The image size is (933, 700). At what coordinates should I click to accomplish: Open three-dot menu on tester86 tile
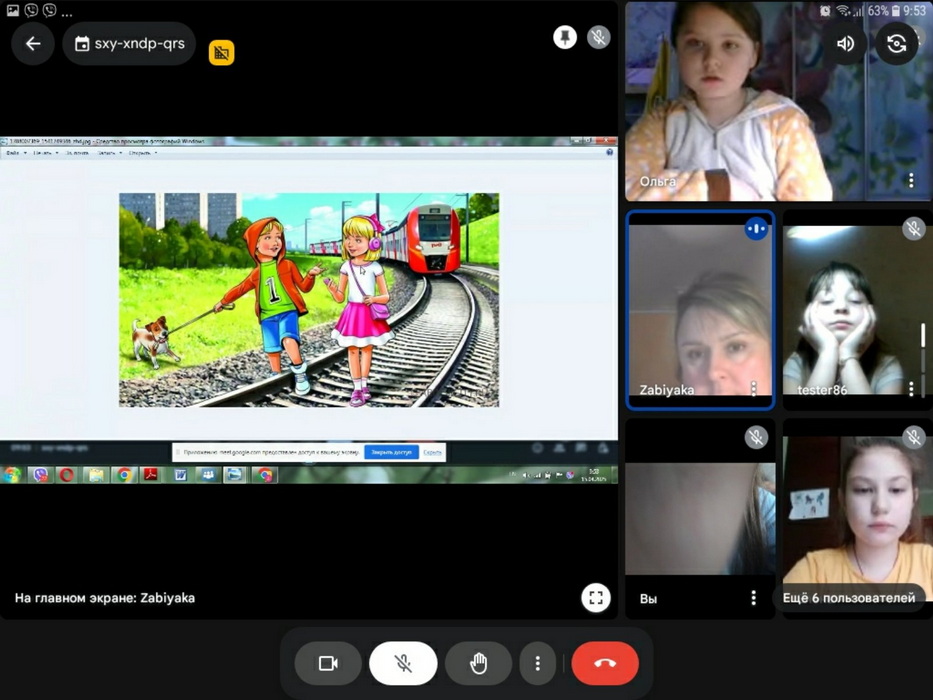pyautogui.click(x=911, y=389)
